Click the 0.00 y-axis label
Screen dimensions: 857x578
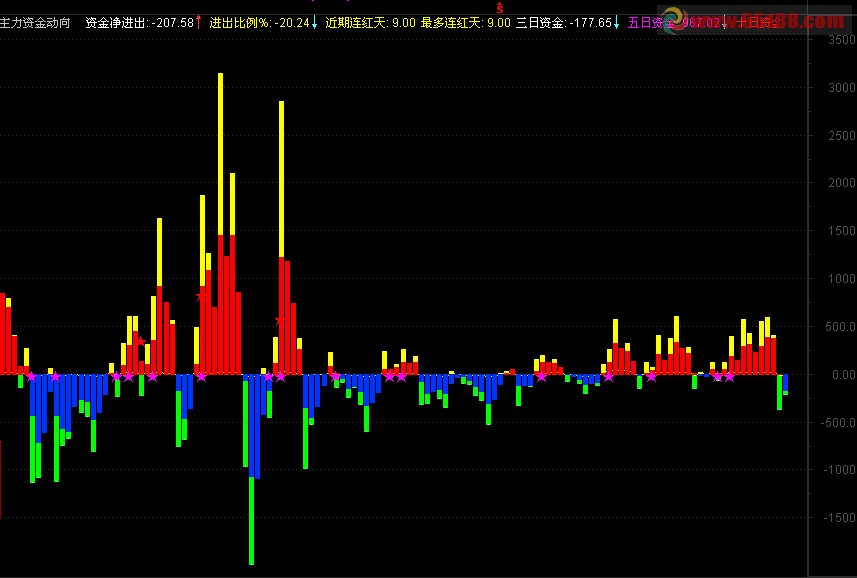pos(843,375)
